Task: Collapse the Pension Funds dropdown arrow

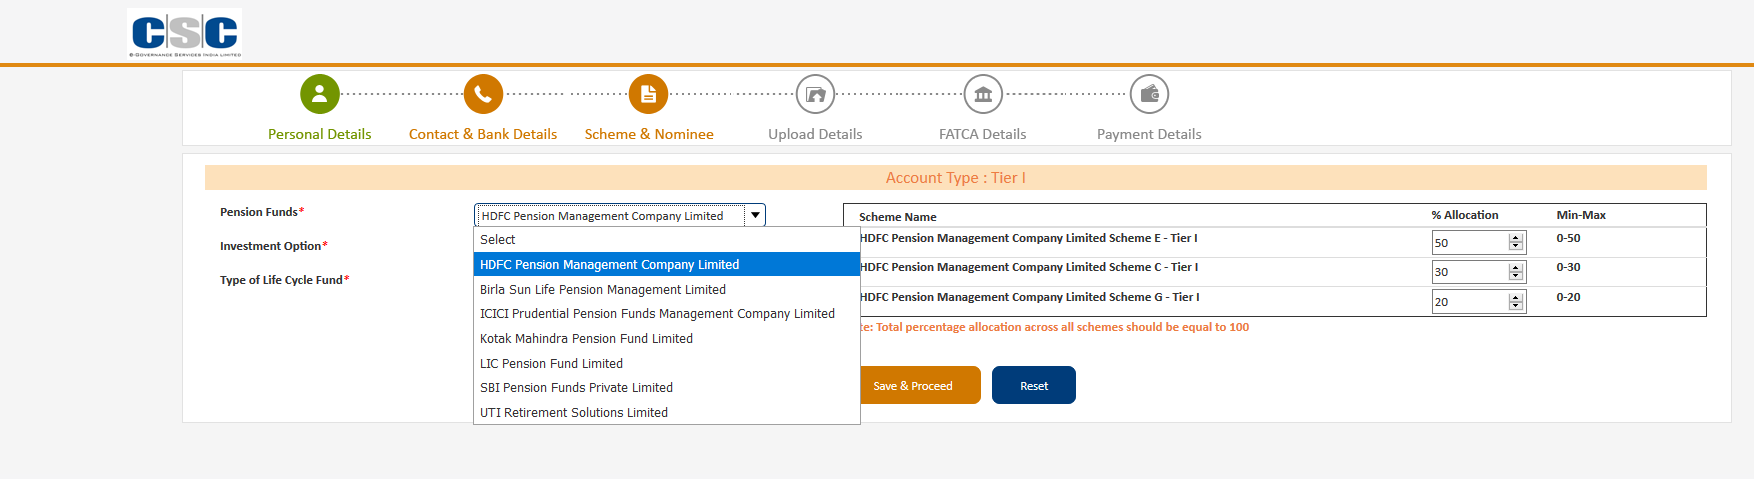Action: coord(756,215)
